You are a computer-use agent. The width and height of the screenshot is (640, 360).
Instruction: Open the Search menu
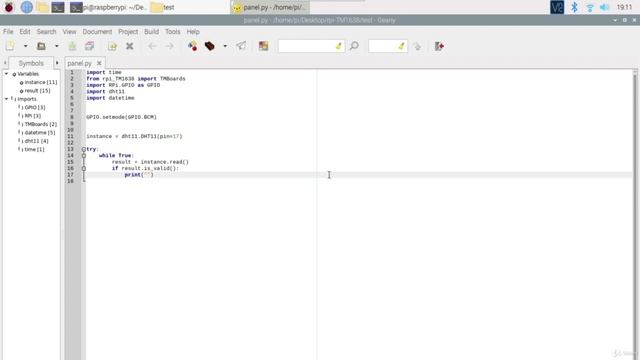[x=46, y=31]
